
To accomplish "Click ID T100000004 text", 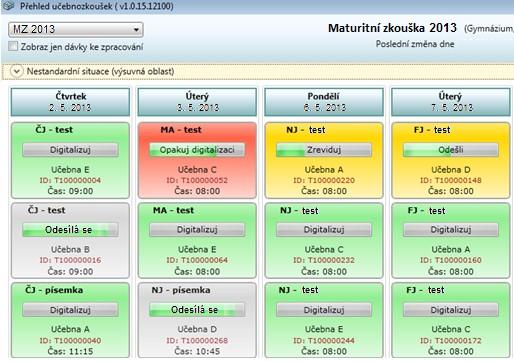I will (x=70, y=180).
